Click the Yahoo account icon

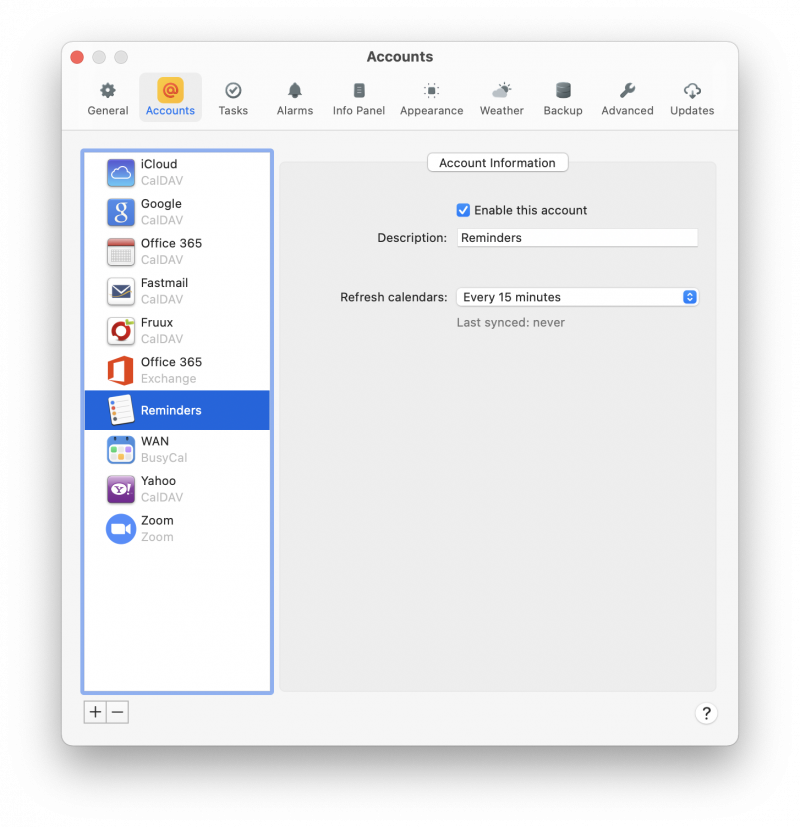click(x=121, y=489)
